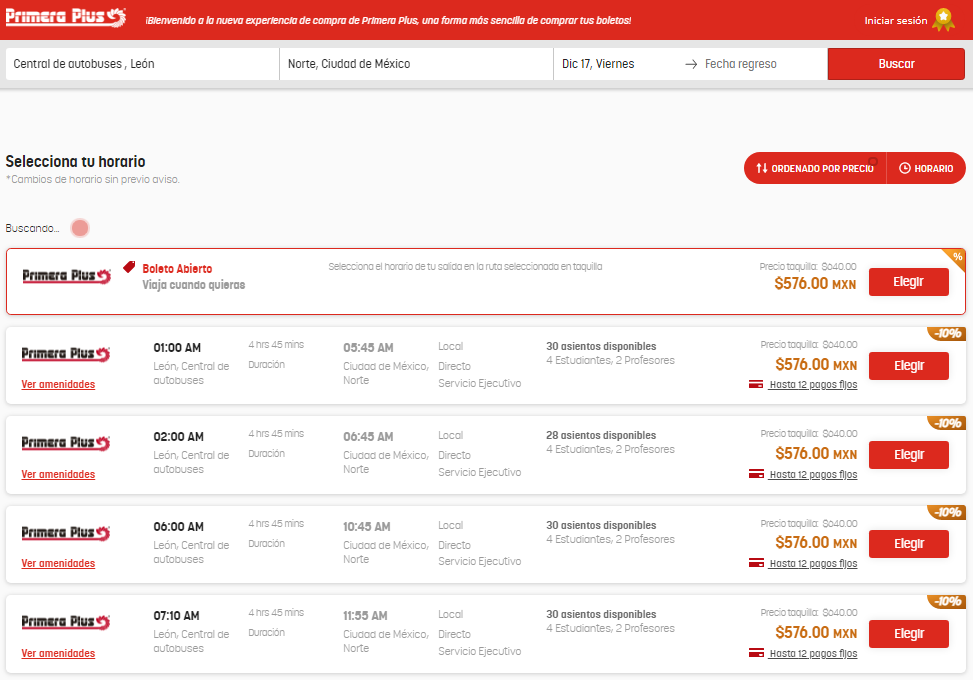The height and width of the screenshot is (680, 973).
Task: Click the Buscando loading spinner
Action: click(80, 228)
